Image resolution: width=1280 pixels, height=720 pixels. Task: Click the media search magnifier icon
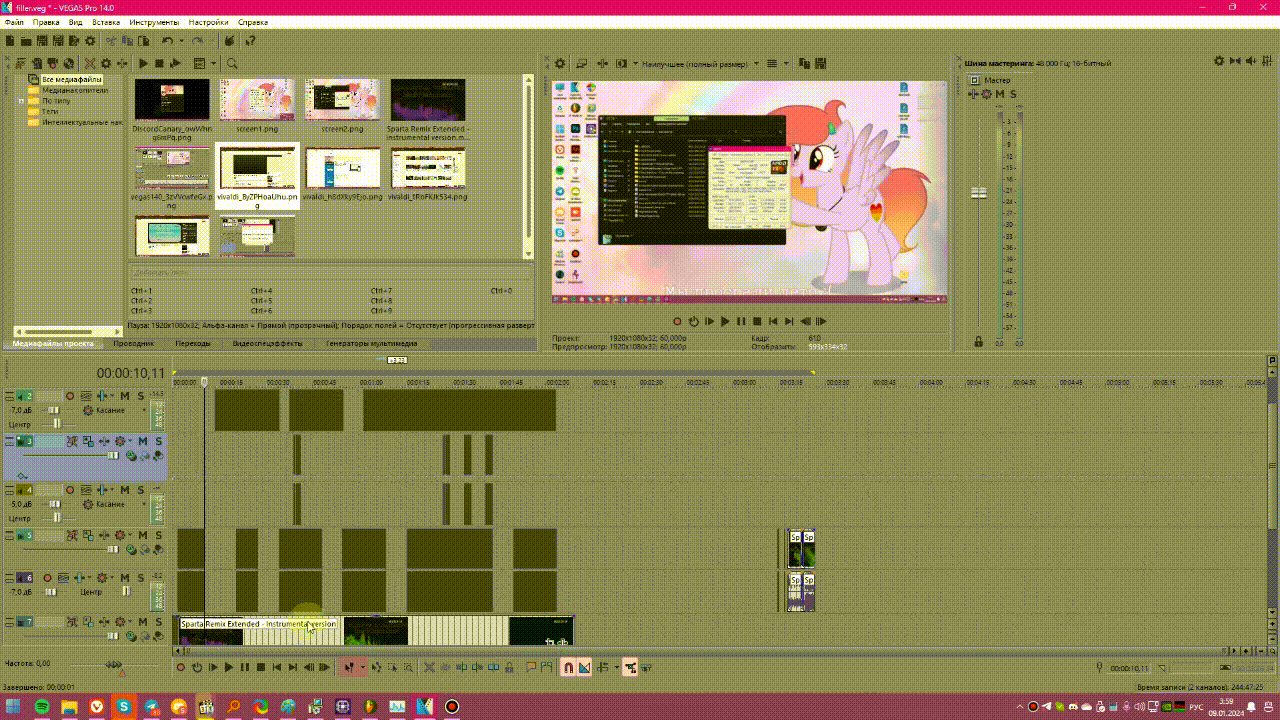click(x=232, y=63)
